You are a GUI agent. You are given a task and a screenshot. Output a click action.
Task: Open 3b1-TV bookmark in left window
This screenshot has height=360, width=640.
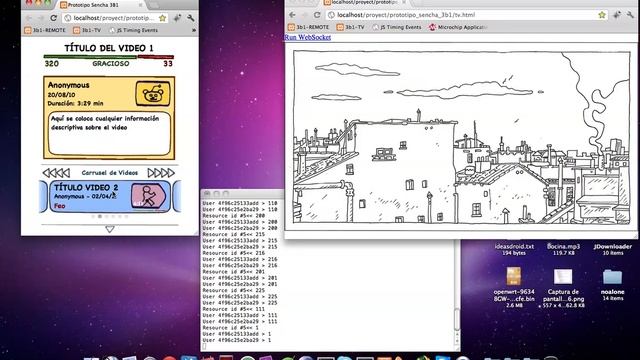(87, 30)
